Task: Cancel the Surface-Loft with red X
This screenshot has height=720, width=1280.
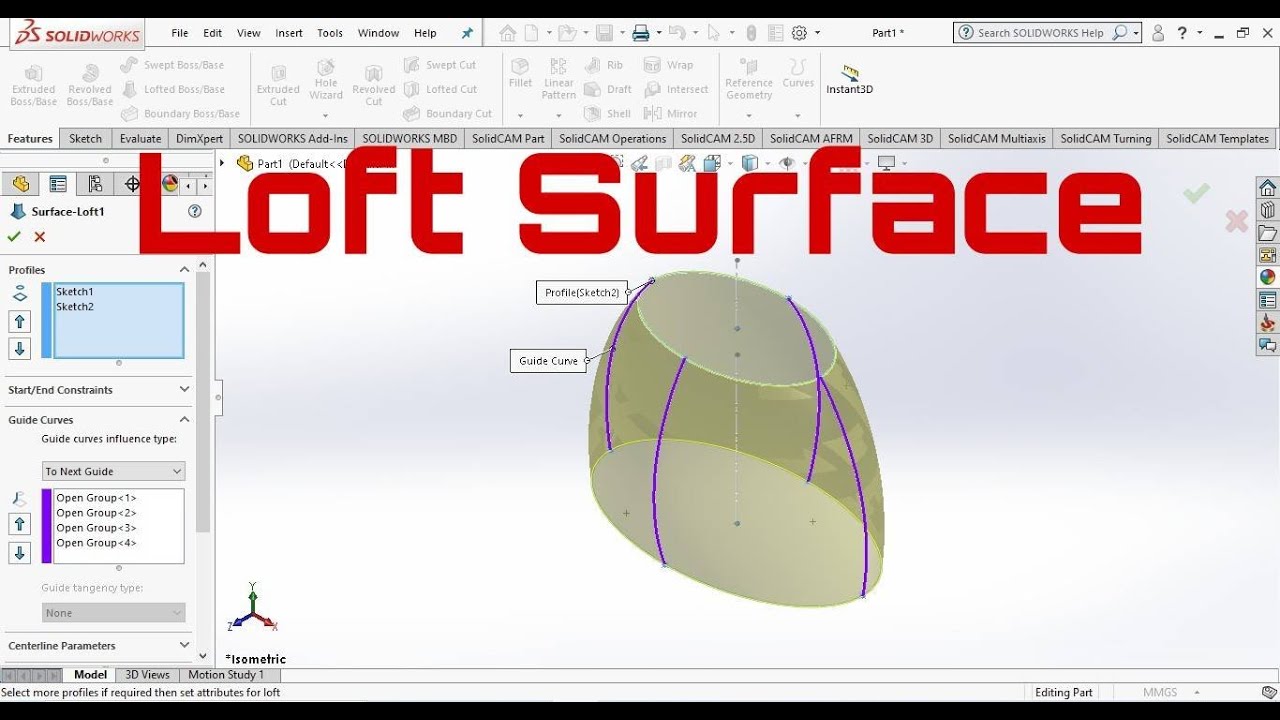Action: pos(40,237)
